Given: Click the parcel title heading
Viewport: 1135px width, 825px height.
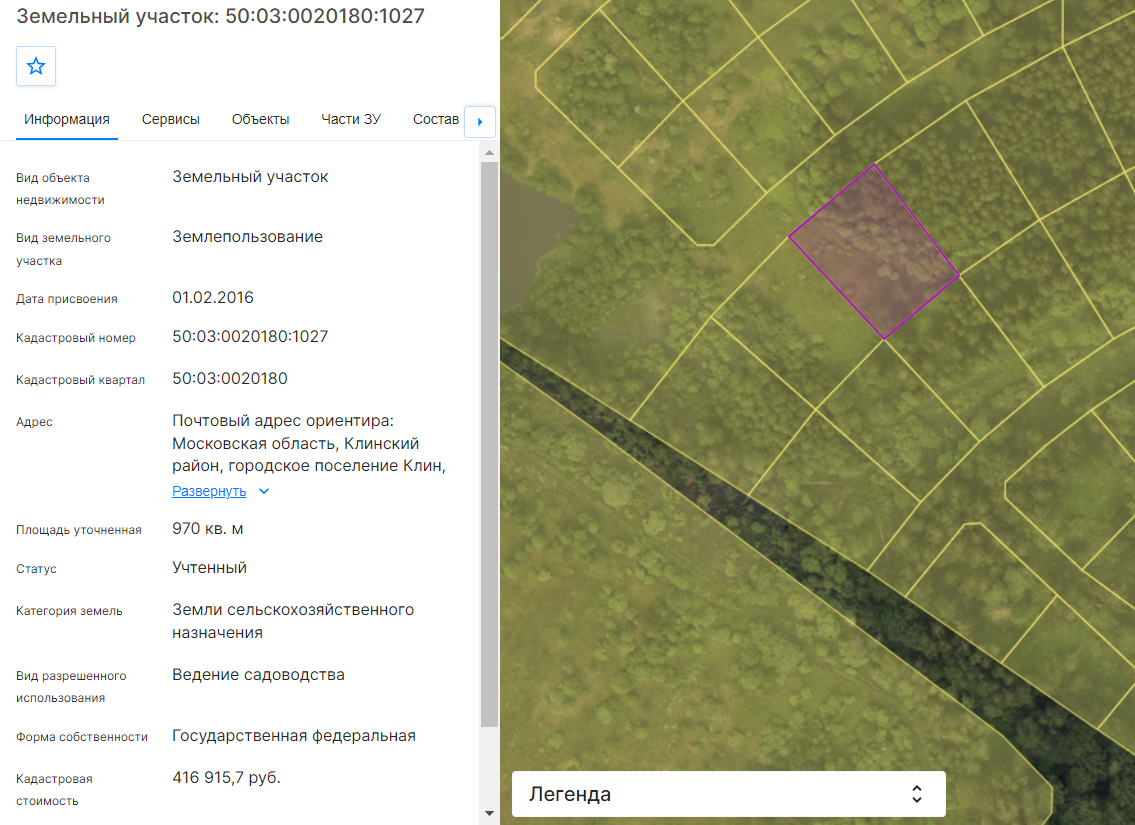Looking at the screenshot, I should (221, 16).
